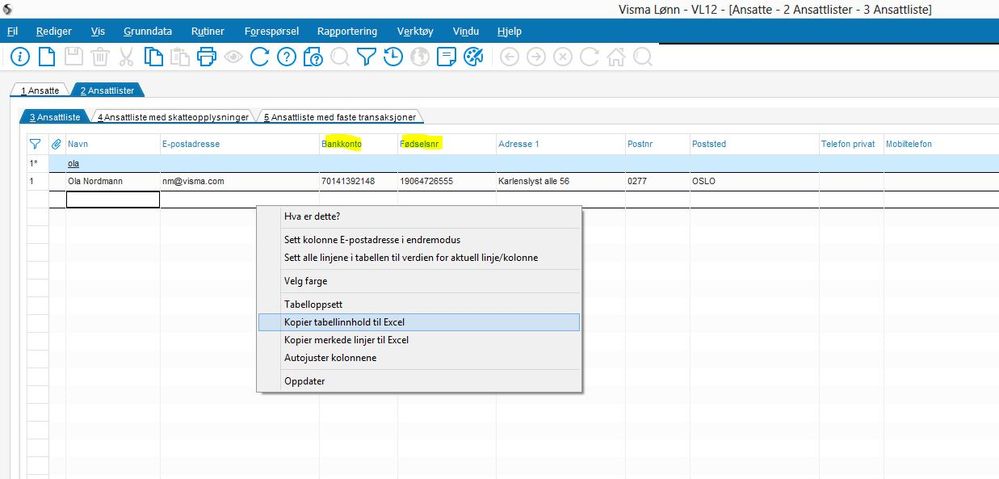Viewport: 999px width, 479px height.
Task: Open Help question mark icon
Action: [287, 57]
